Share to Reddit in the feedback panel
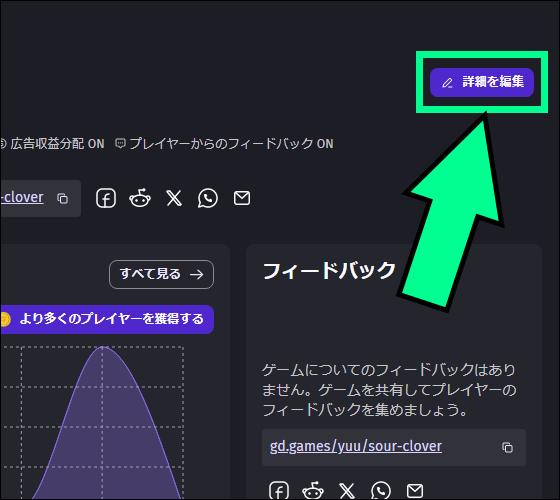The height and width of the screenshot is (500, 560). [x=313, y=491]
